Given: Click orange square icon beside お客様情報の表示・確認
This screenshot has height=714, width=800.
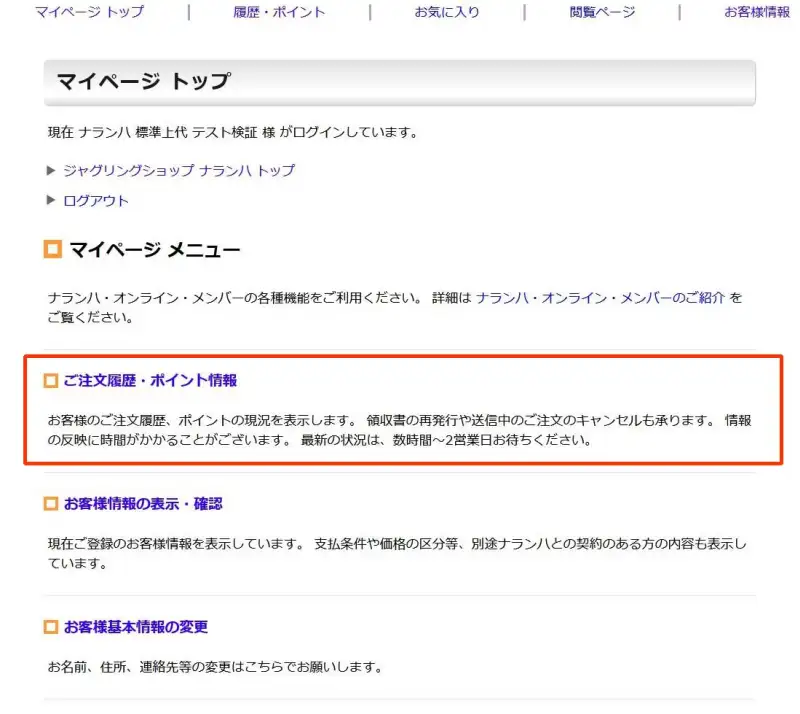Looking at the screenshot, I should point(51,504).
